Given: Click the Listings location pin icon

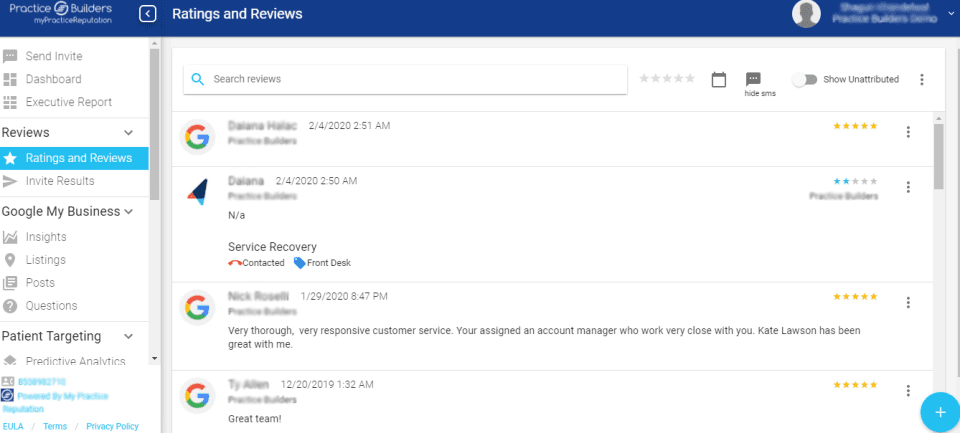Looking at the screenshot, I should (10, 260).
